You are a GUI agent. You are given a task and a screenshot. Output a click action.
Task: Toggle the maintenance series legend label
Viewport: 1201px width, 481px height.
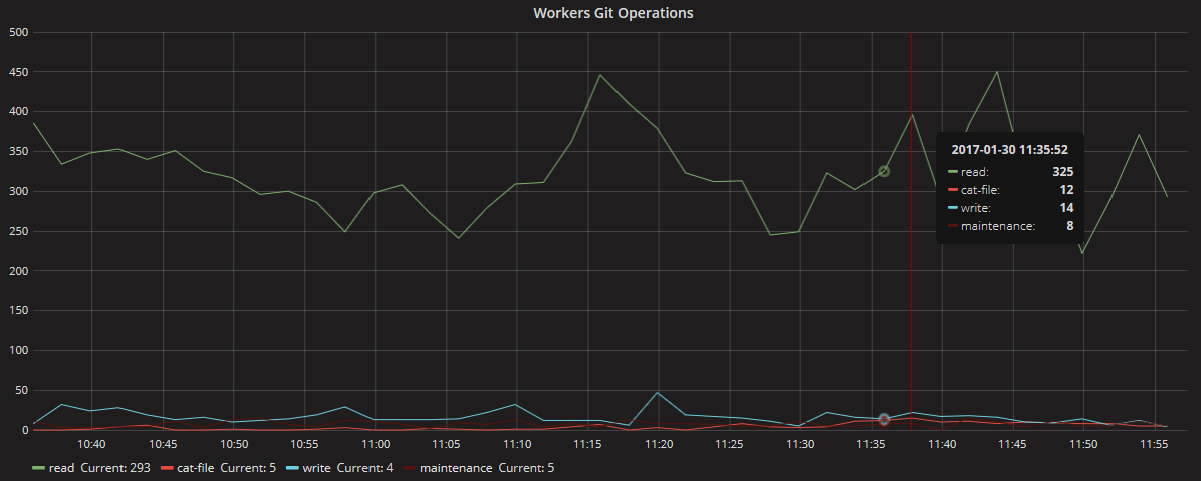pos(455,467)
